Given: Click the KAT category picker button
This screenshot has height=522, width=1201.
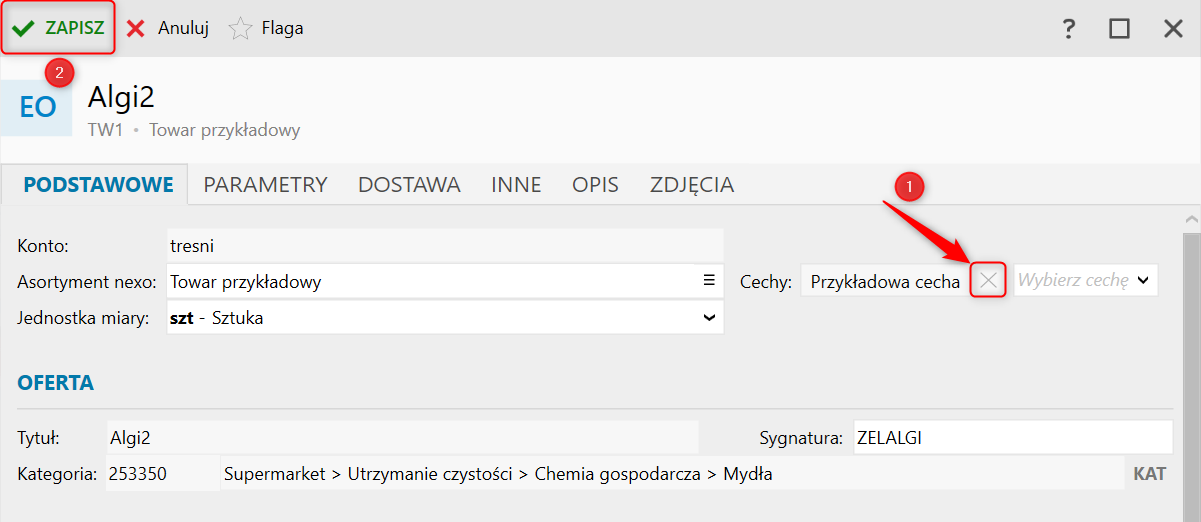Looking at the screenshot, I should (x=1149, y=474).
